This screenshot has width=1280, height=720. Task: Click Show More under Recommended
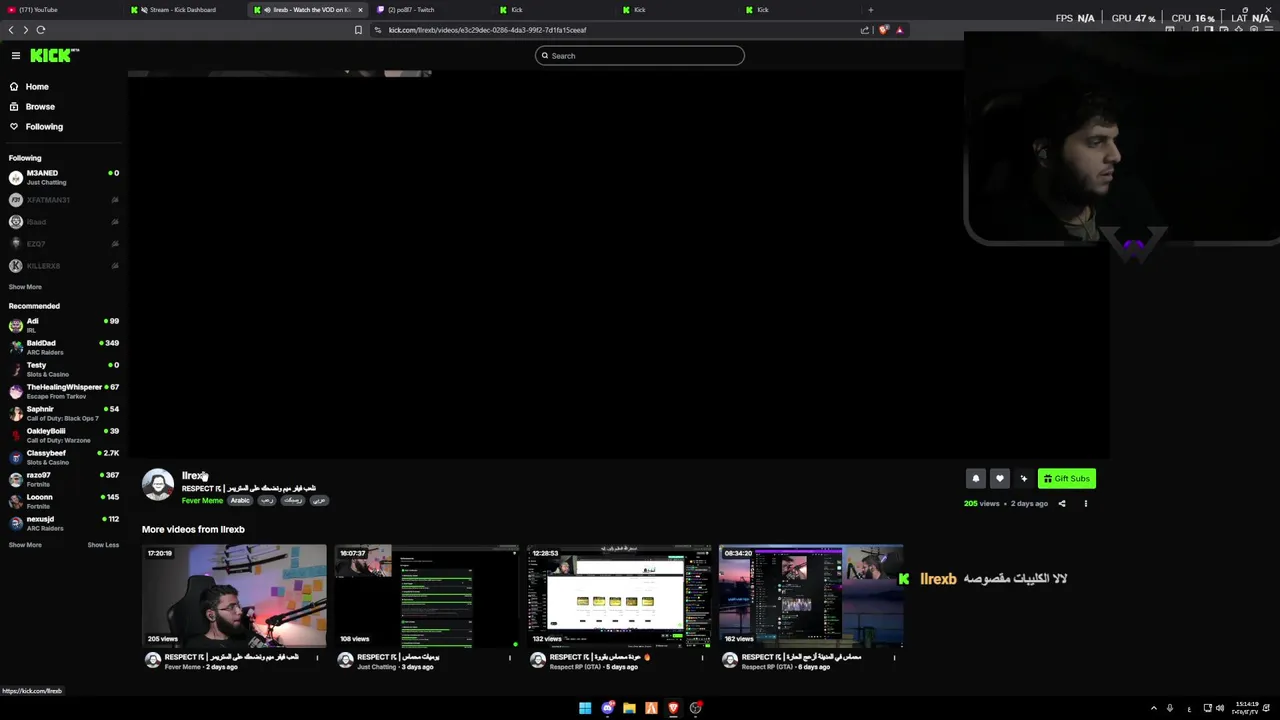point(25,545)
